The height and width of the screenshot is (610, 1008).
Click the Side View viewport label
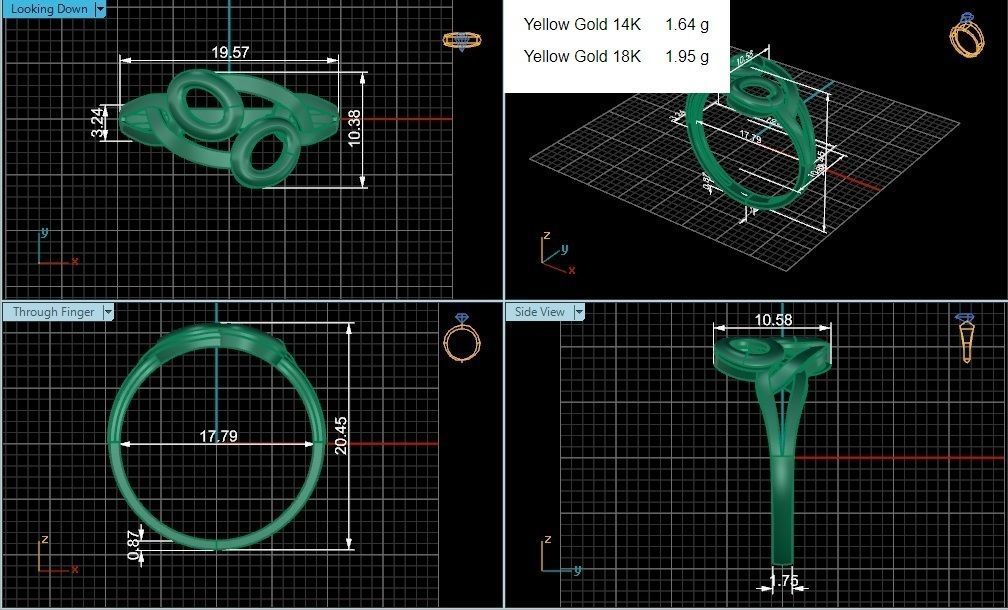tap(539, 312)
